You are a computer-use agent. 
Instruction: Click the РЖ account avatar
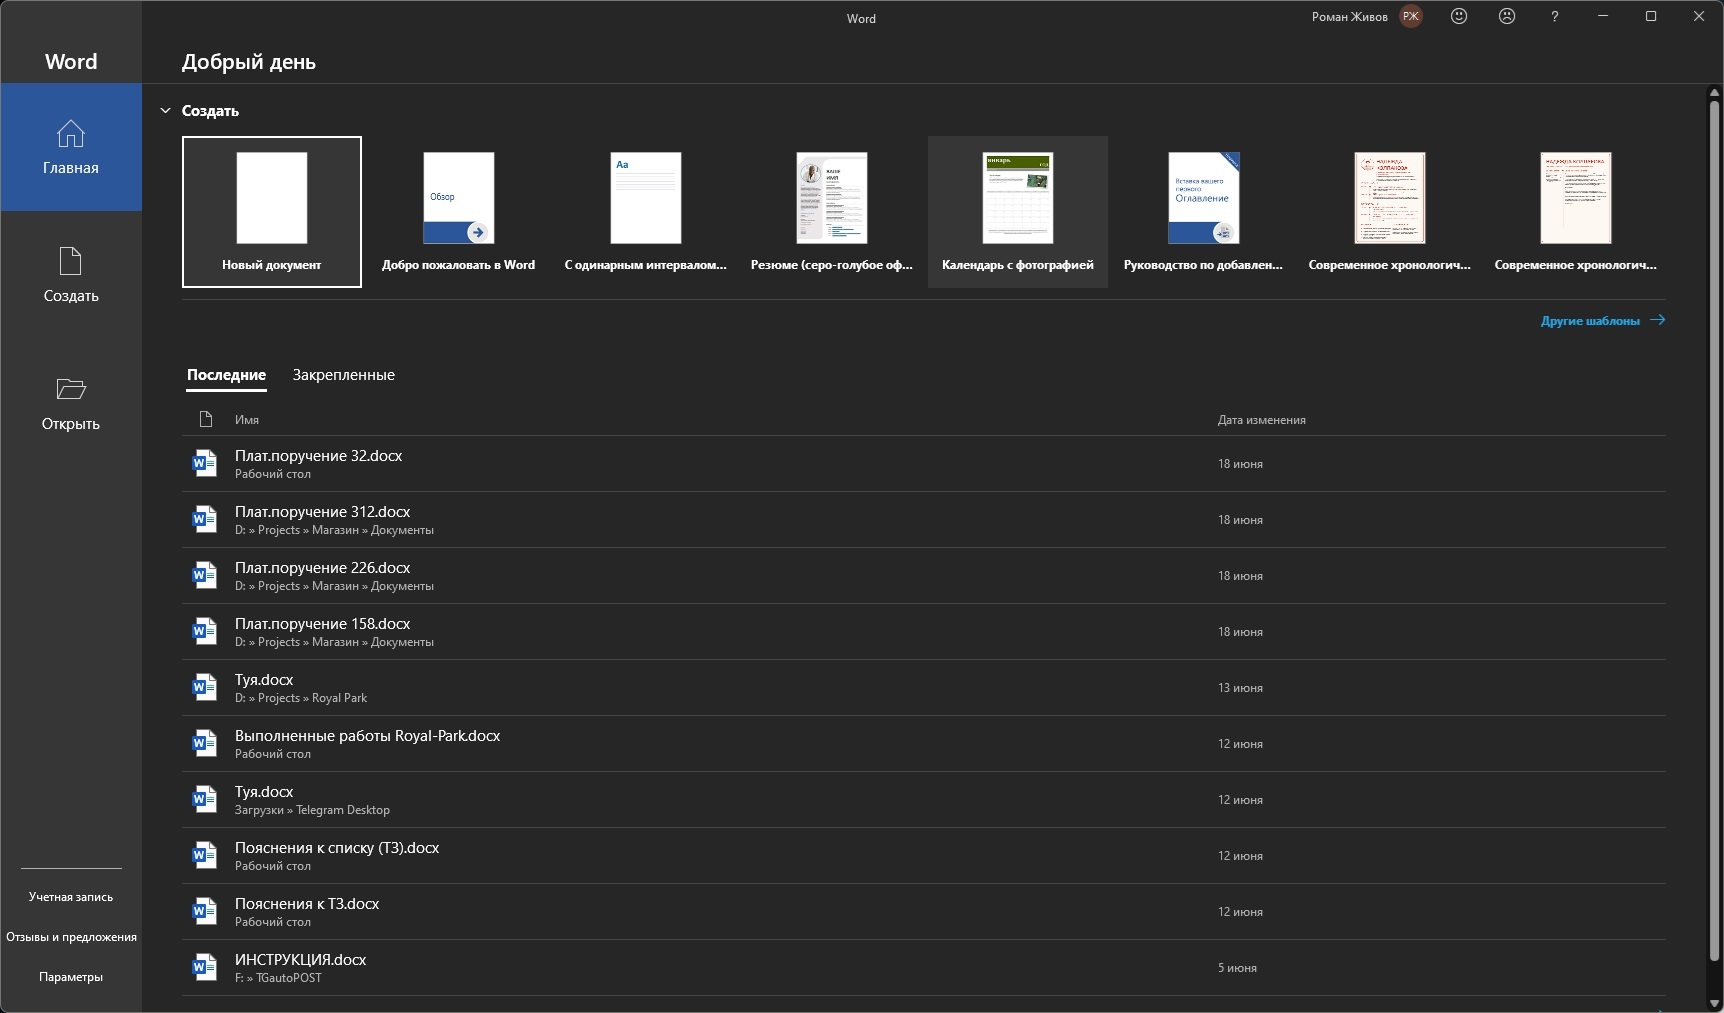1411,16
